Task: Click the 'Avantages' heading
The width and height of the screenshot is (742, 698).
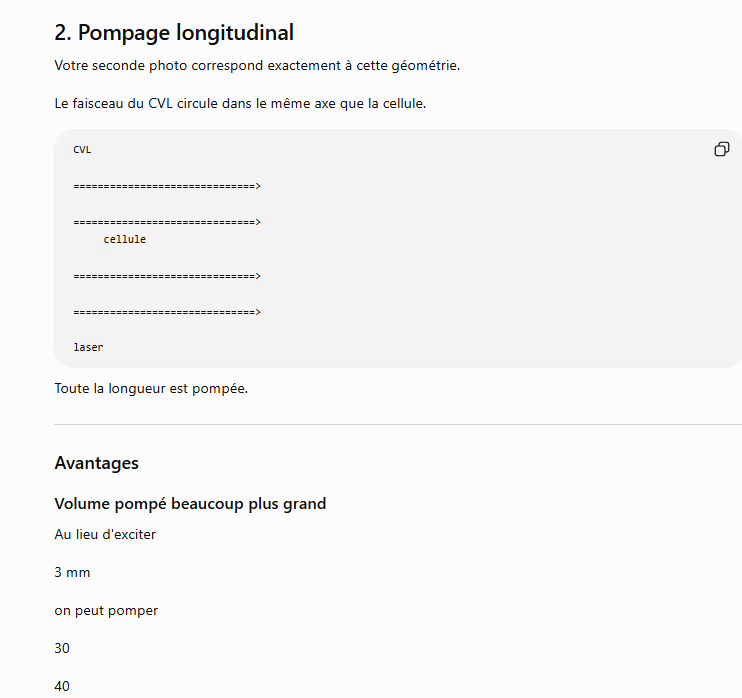Action: (x=97, y=463)
